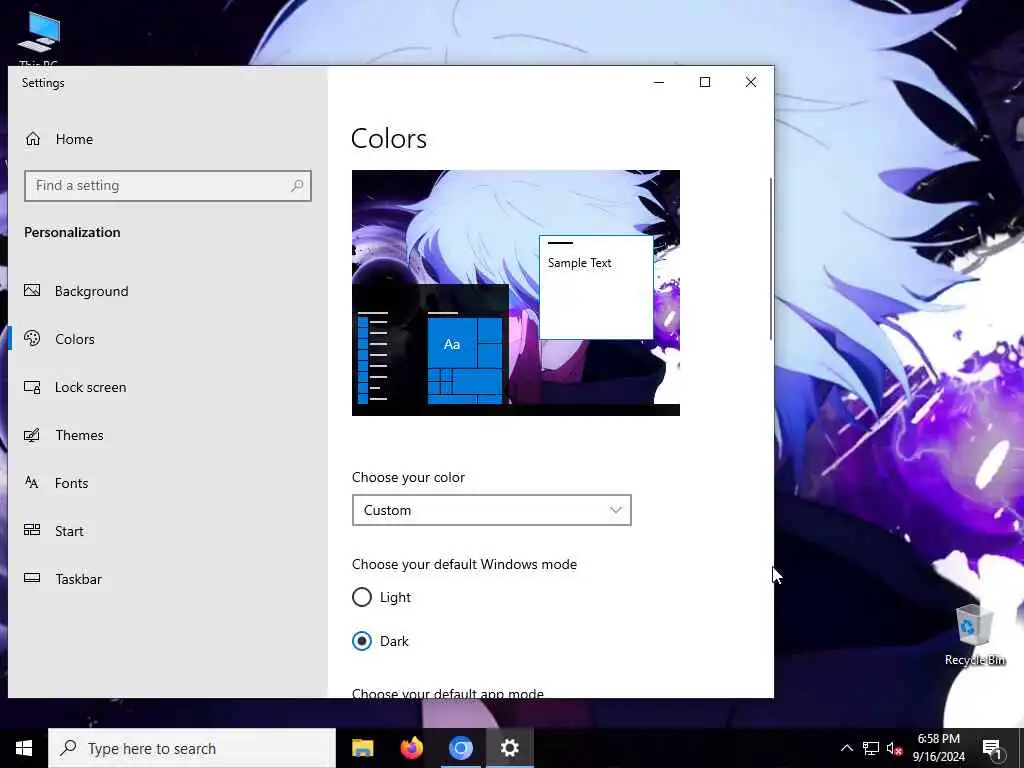The height and width of the screenshot is (768, 1024).
Task: Click the chevron on Custom color dropdown
Action: pos(615,510)
